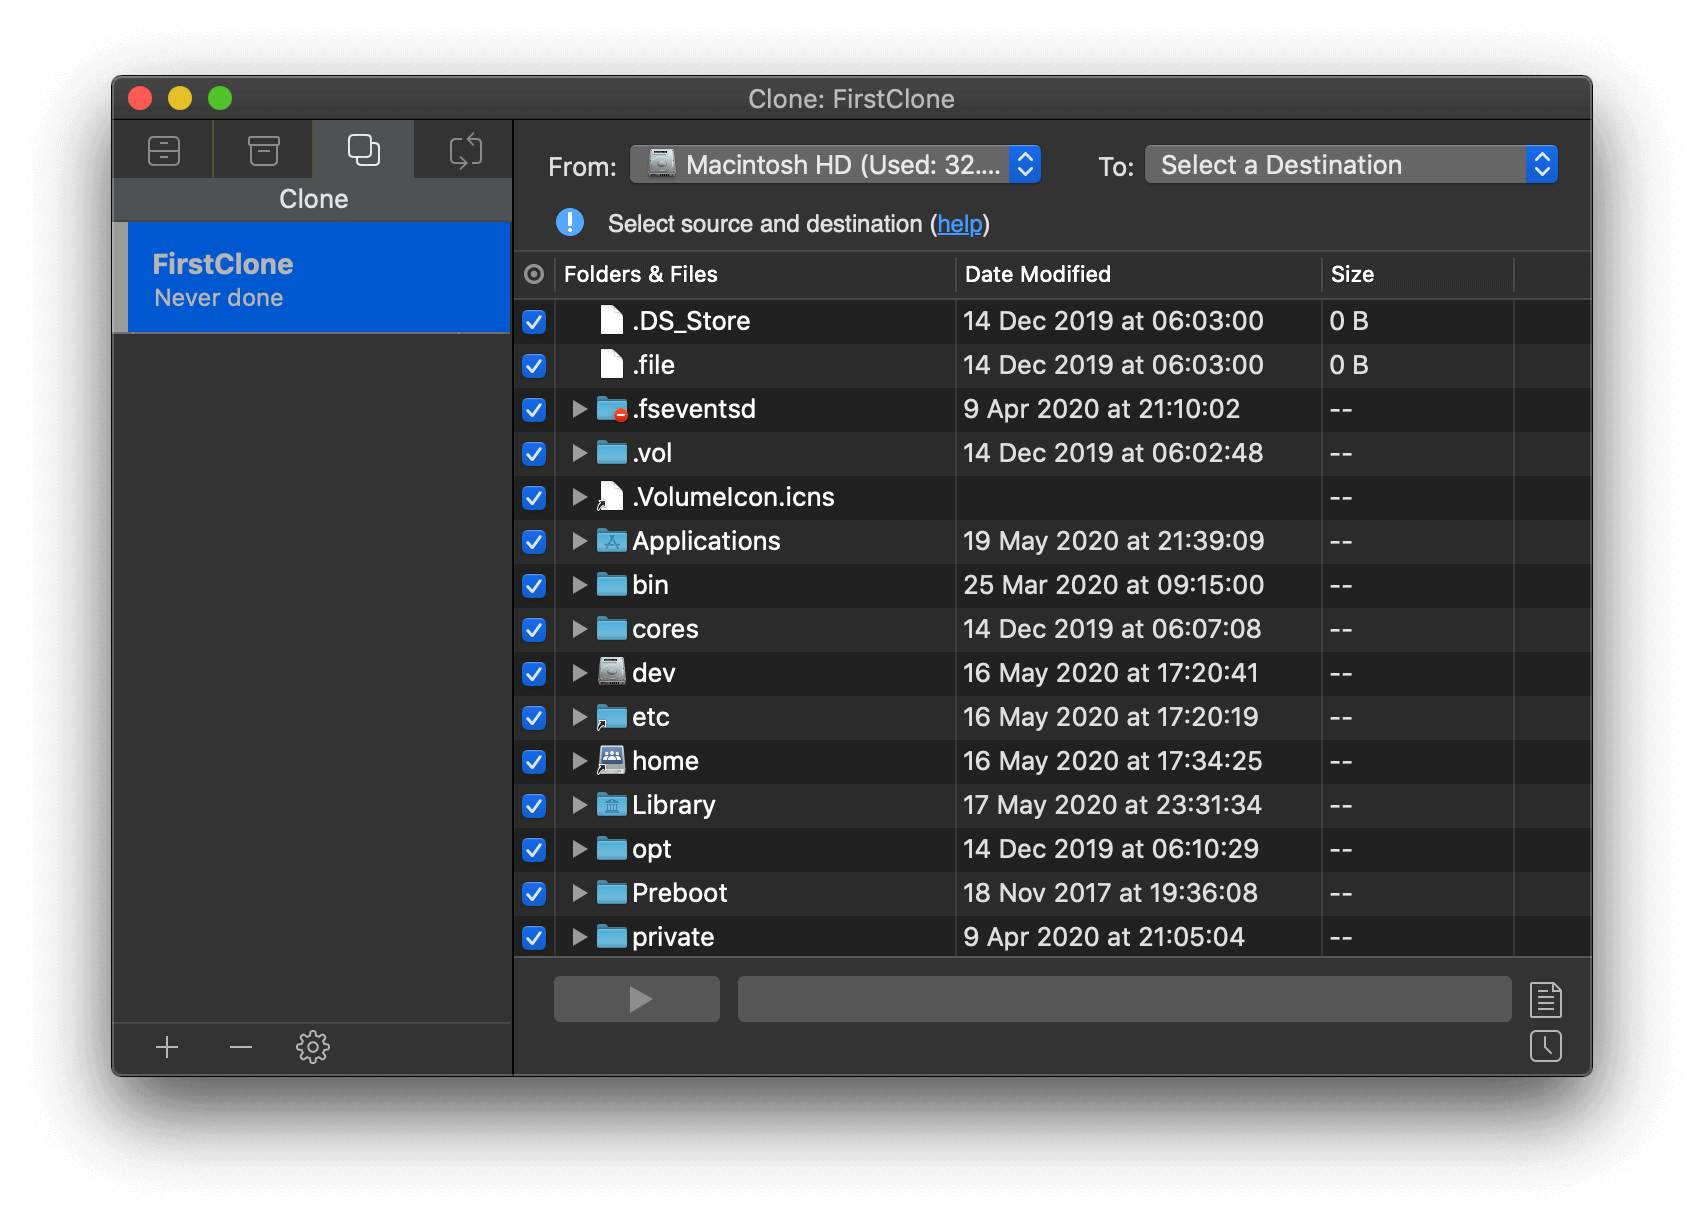Uncheck the Preboot checkbox
The width and height of the screenshot is (1704, 1224).
click(534, 893)
